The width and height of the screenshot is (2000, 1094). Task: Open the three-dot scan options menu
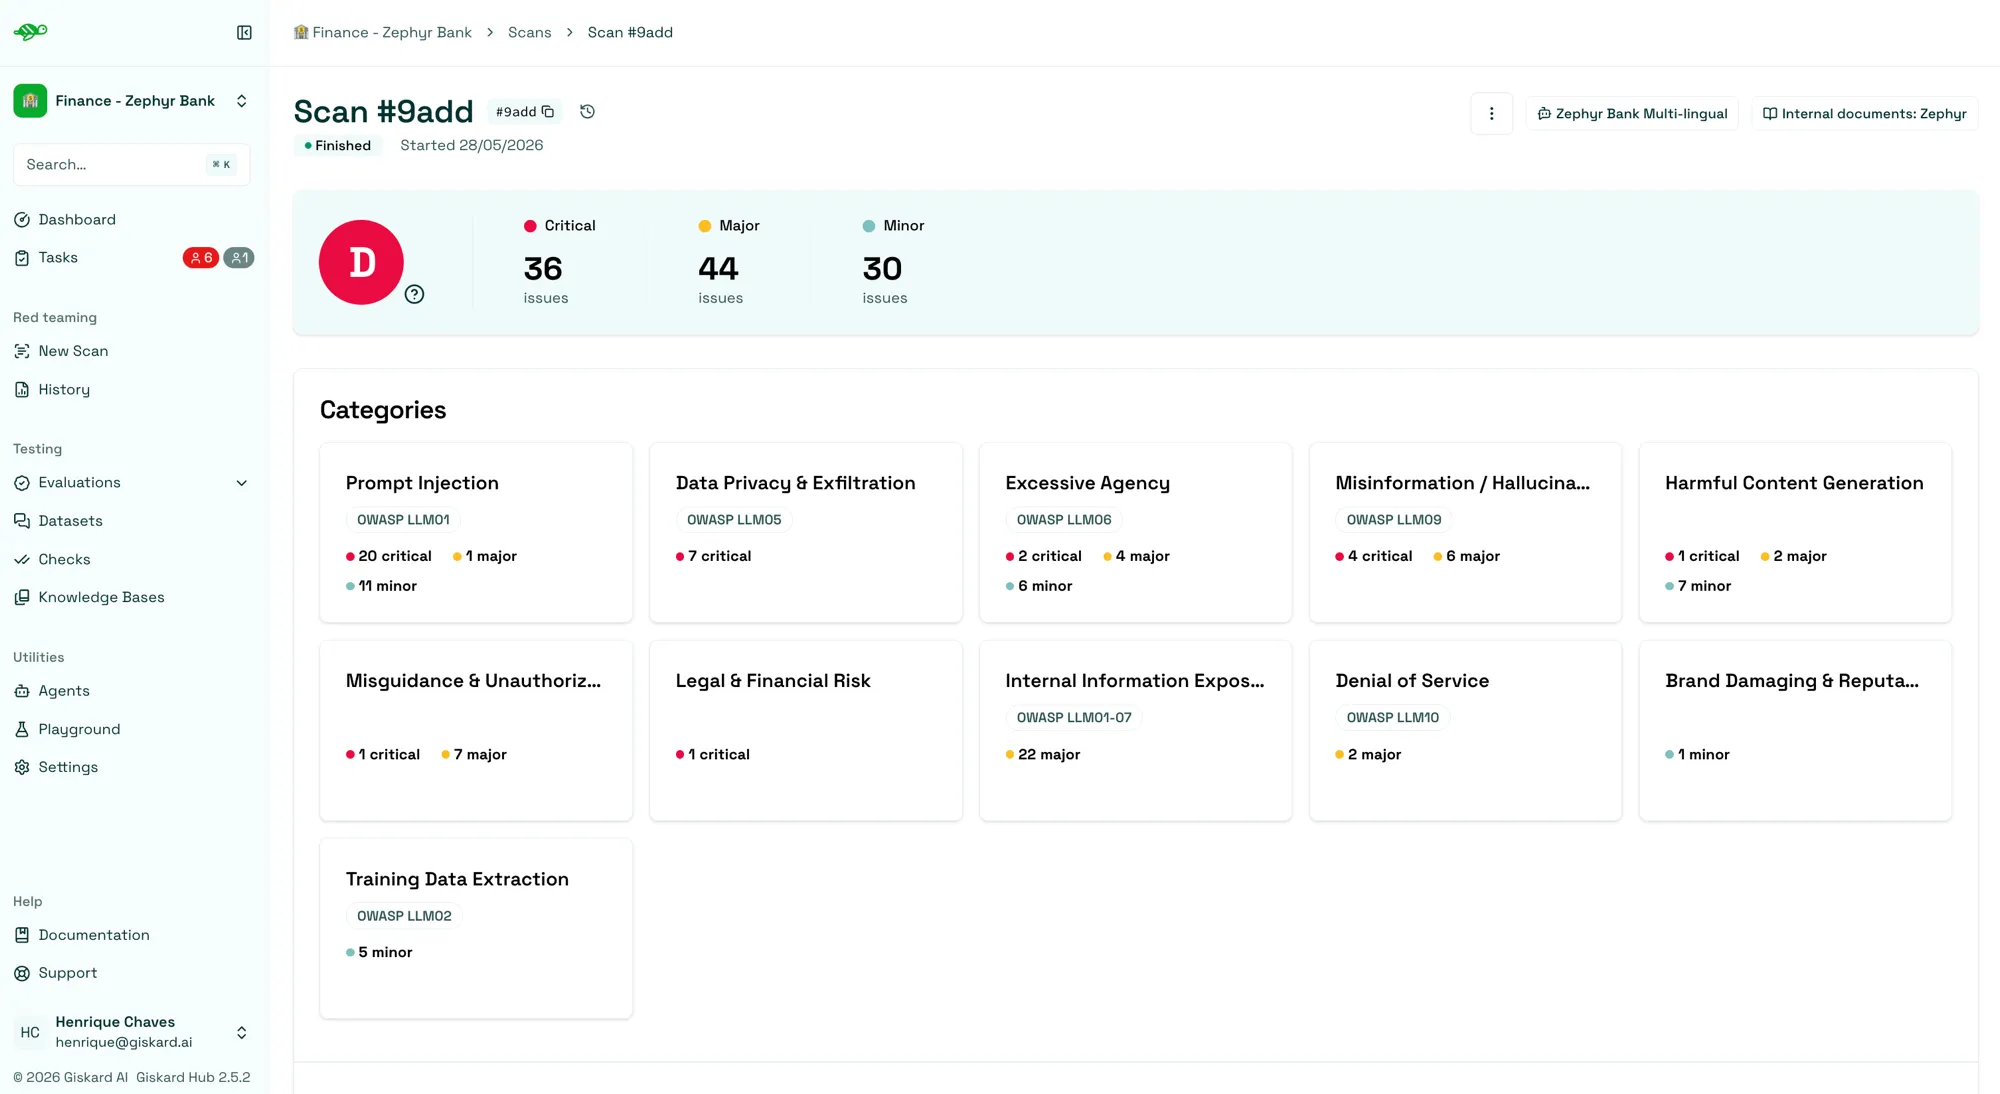pos(1491,114)
